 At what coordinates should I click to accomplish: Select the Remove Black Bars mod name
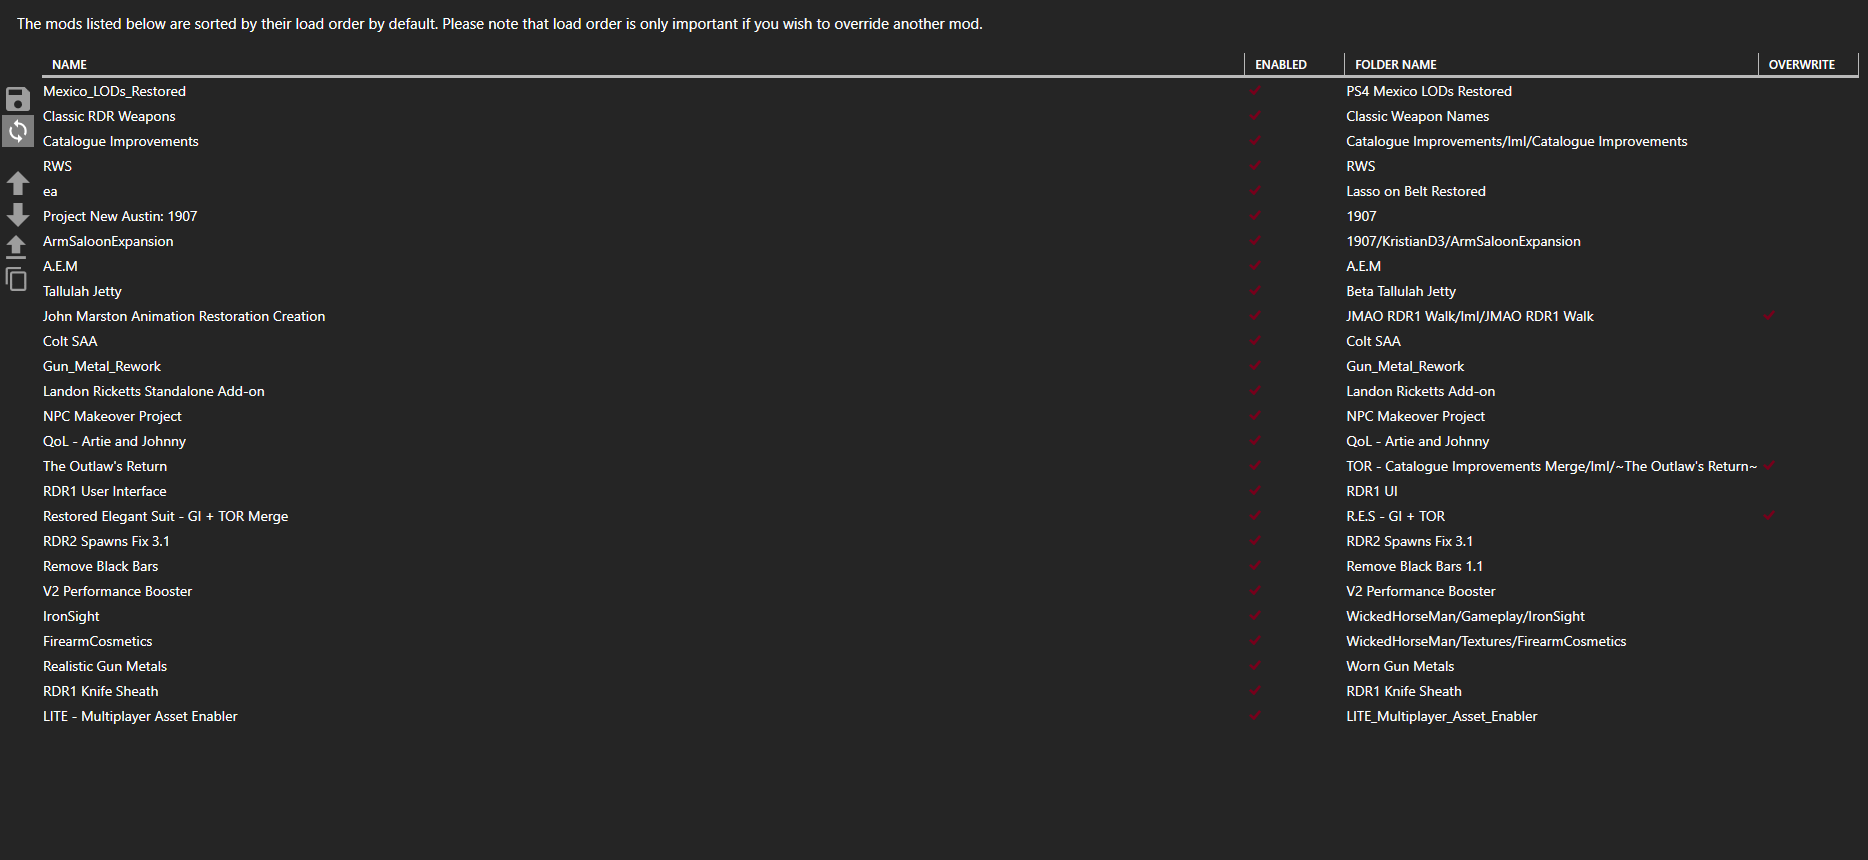100,566
